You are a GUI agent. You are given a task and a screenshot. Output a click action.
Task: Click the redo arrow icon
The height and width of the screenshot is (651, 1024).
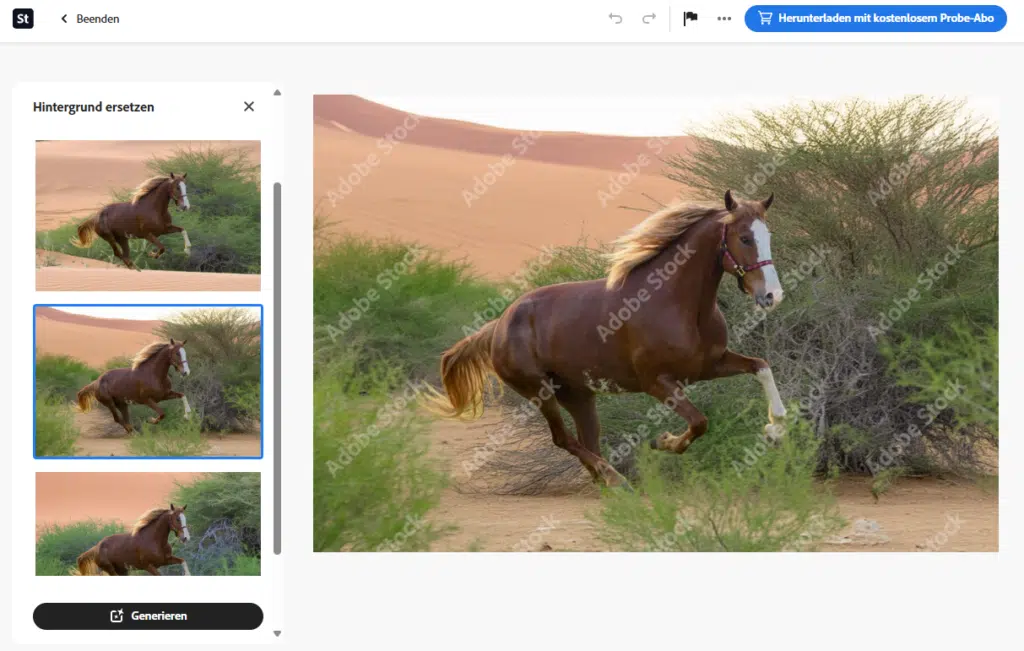click(x=648, y=18)
